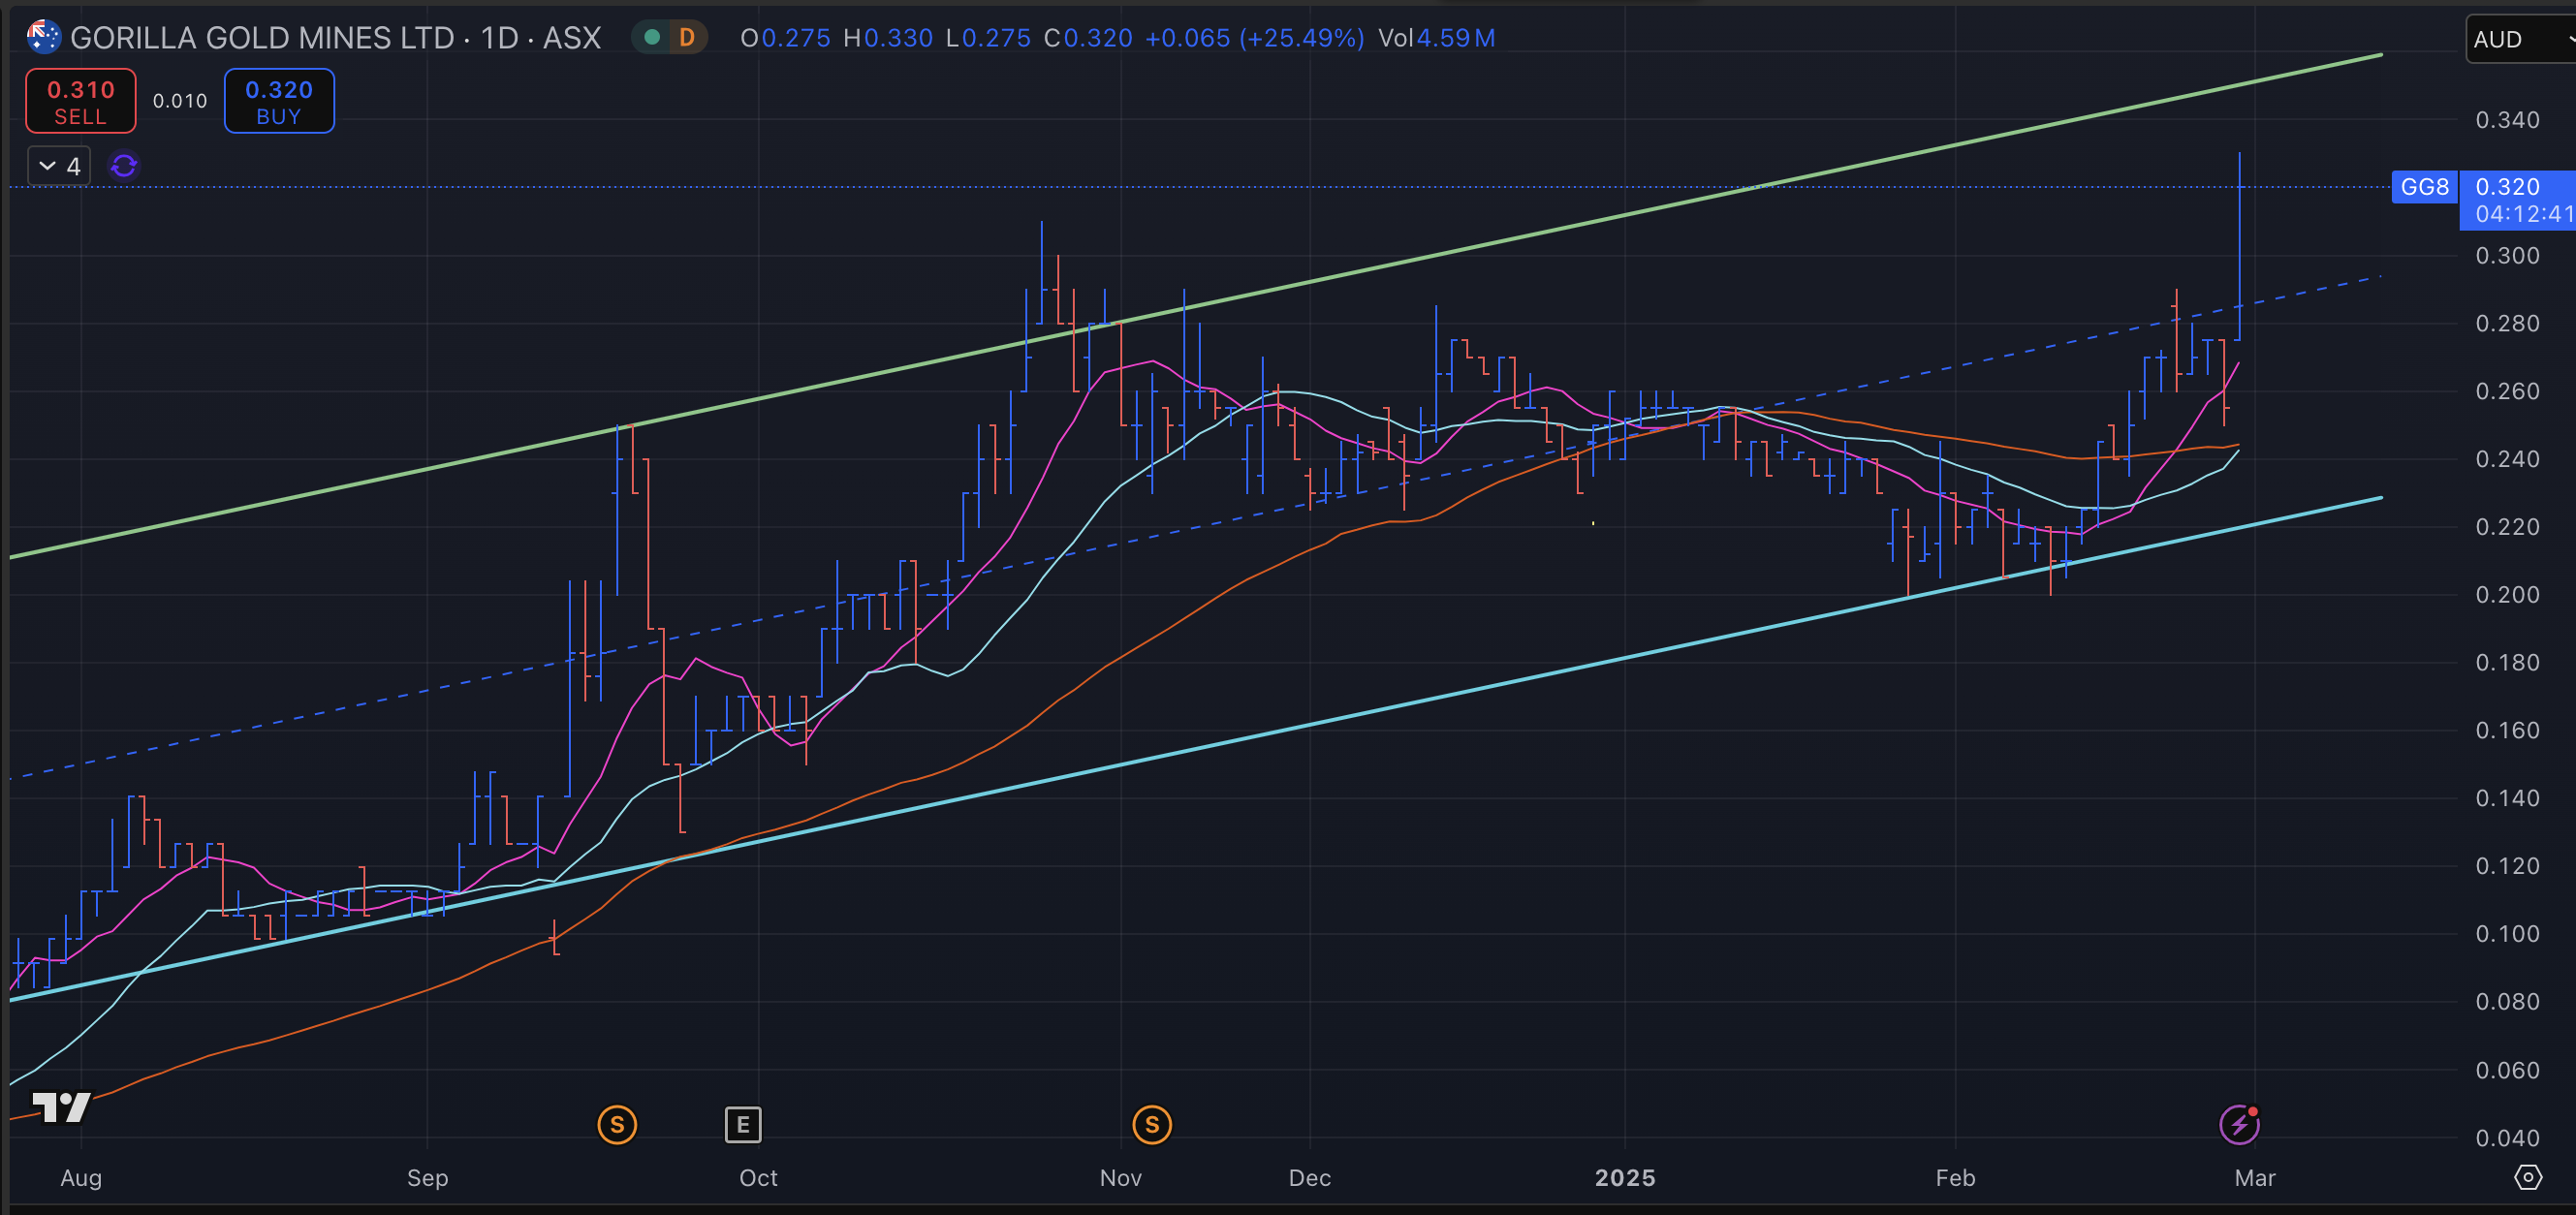Click the Oct time axis label
The height and width of the screenshot is (1215, 2576).
click(758, 1178)
